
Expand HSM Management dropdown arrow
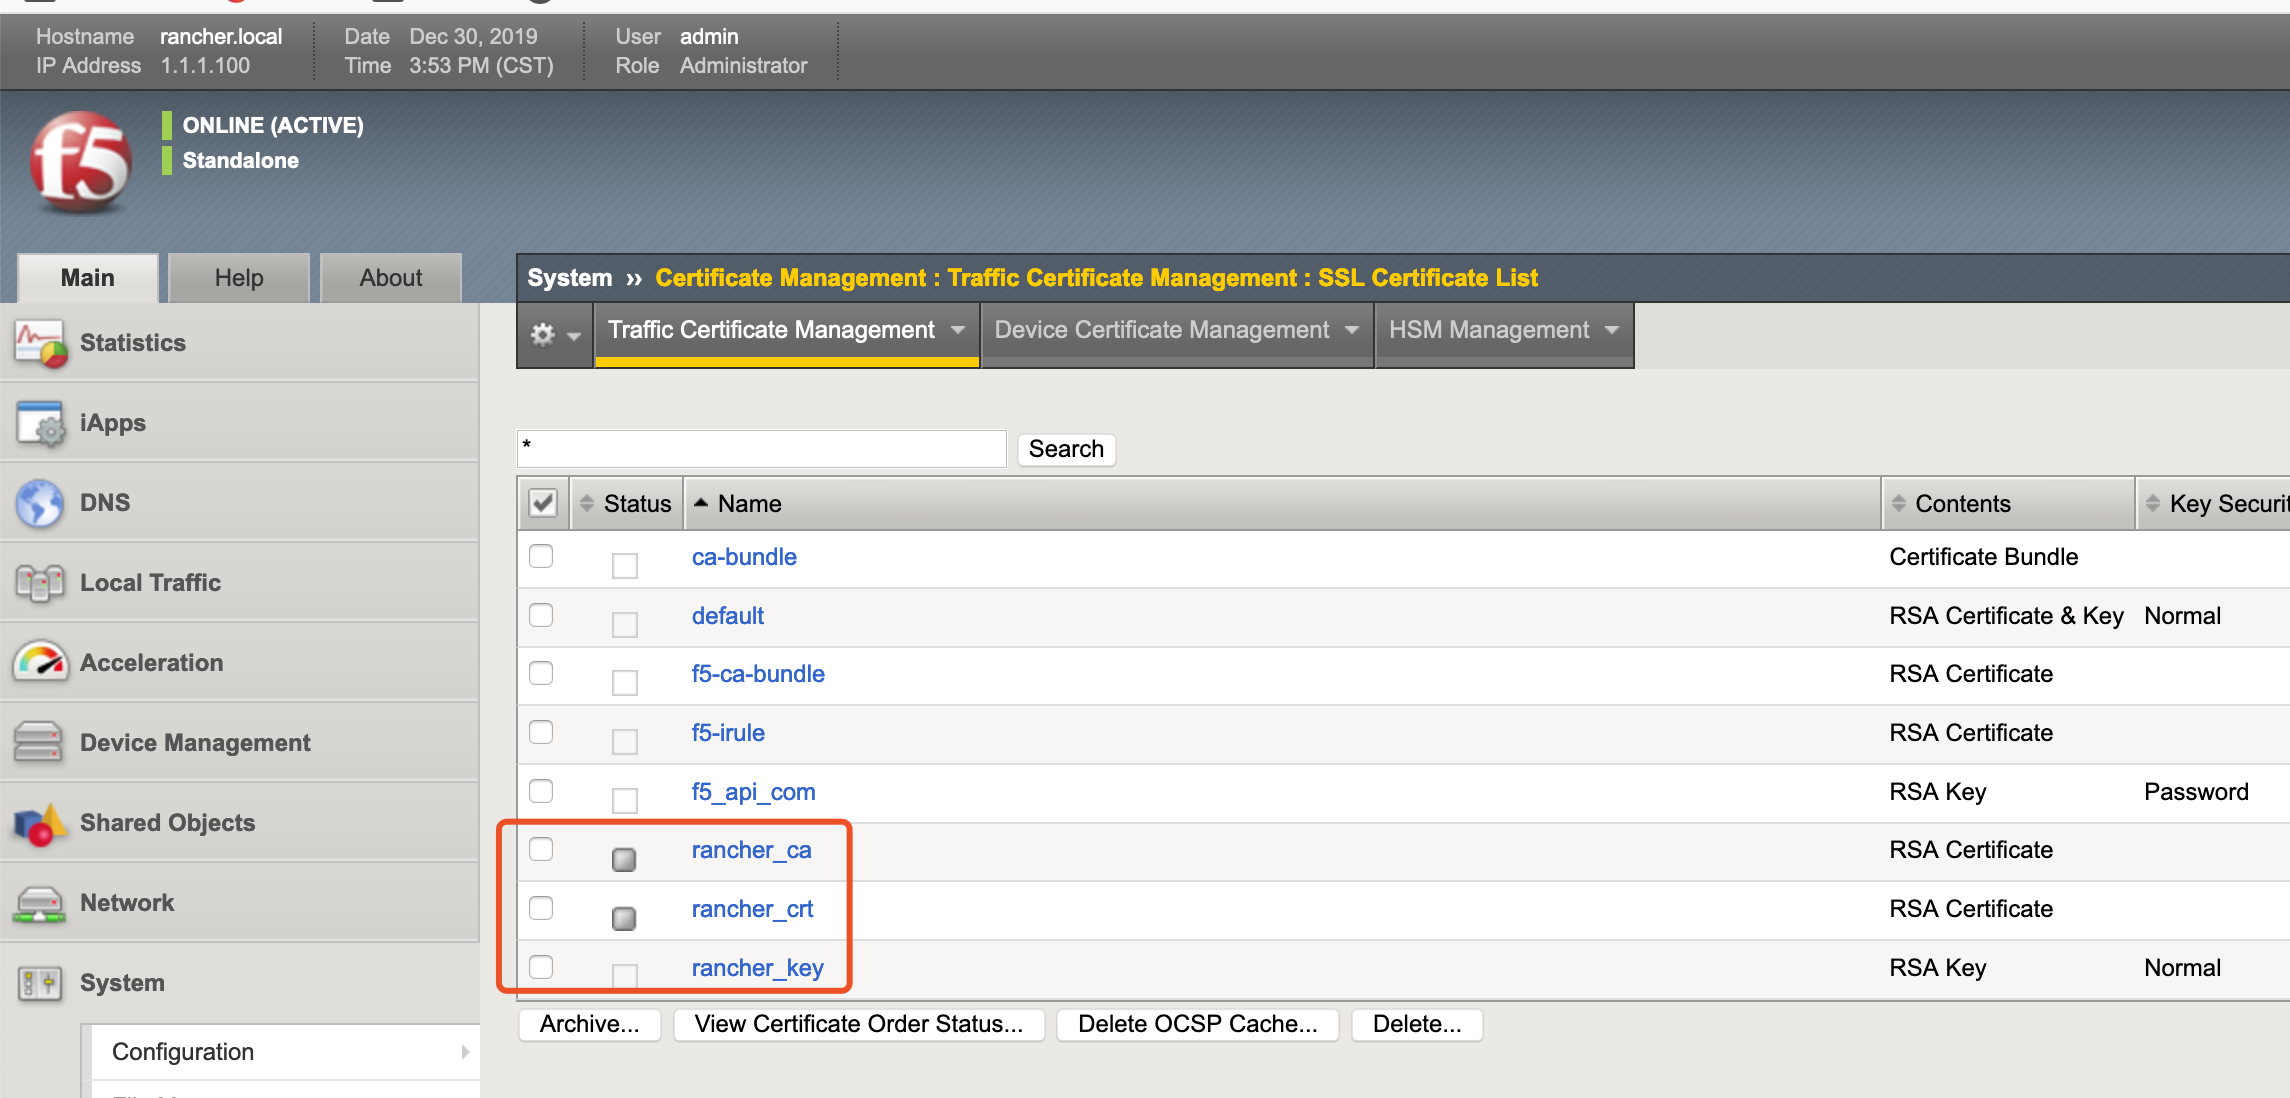[1612, 330]
